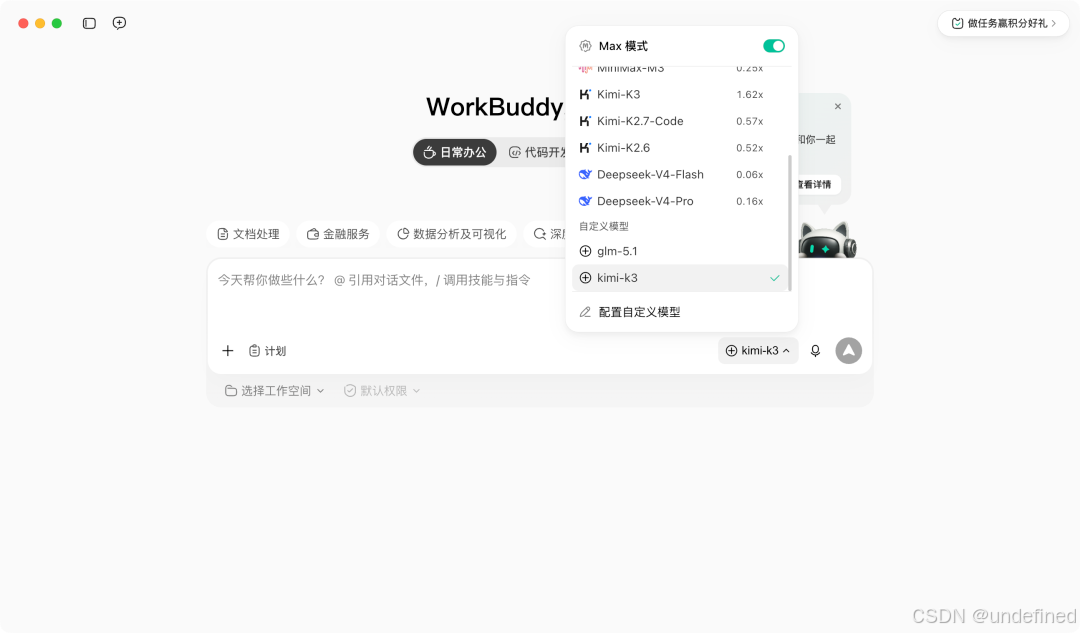Select custom model kimi-k3 with checkmark
The width and height of the screenshot is (1080, 633).
coord(680,278)
